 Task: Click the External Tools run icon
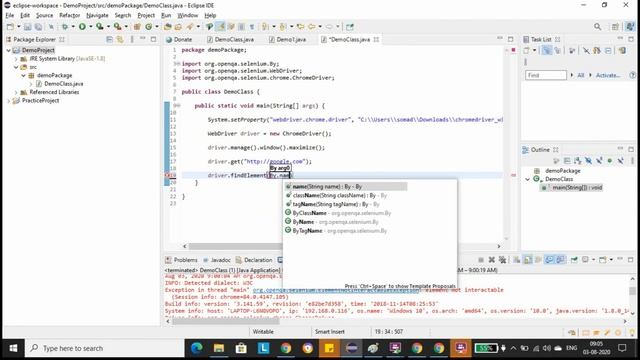[118, 27]
